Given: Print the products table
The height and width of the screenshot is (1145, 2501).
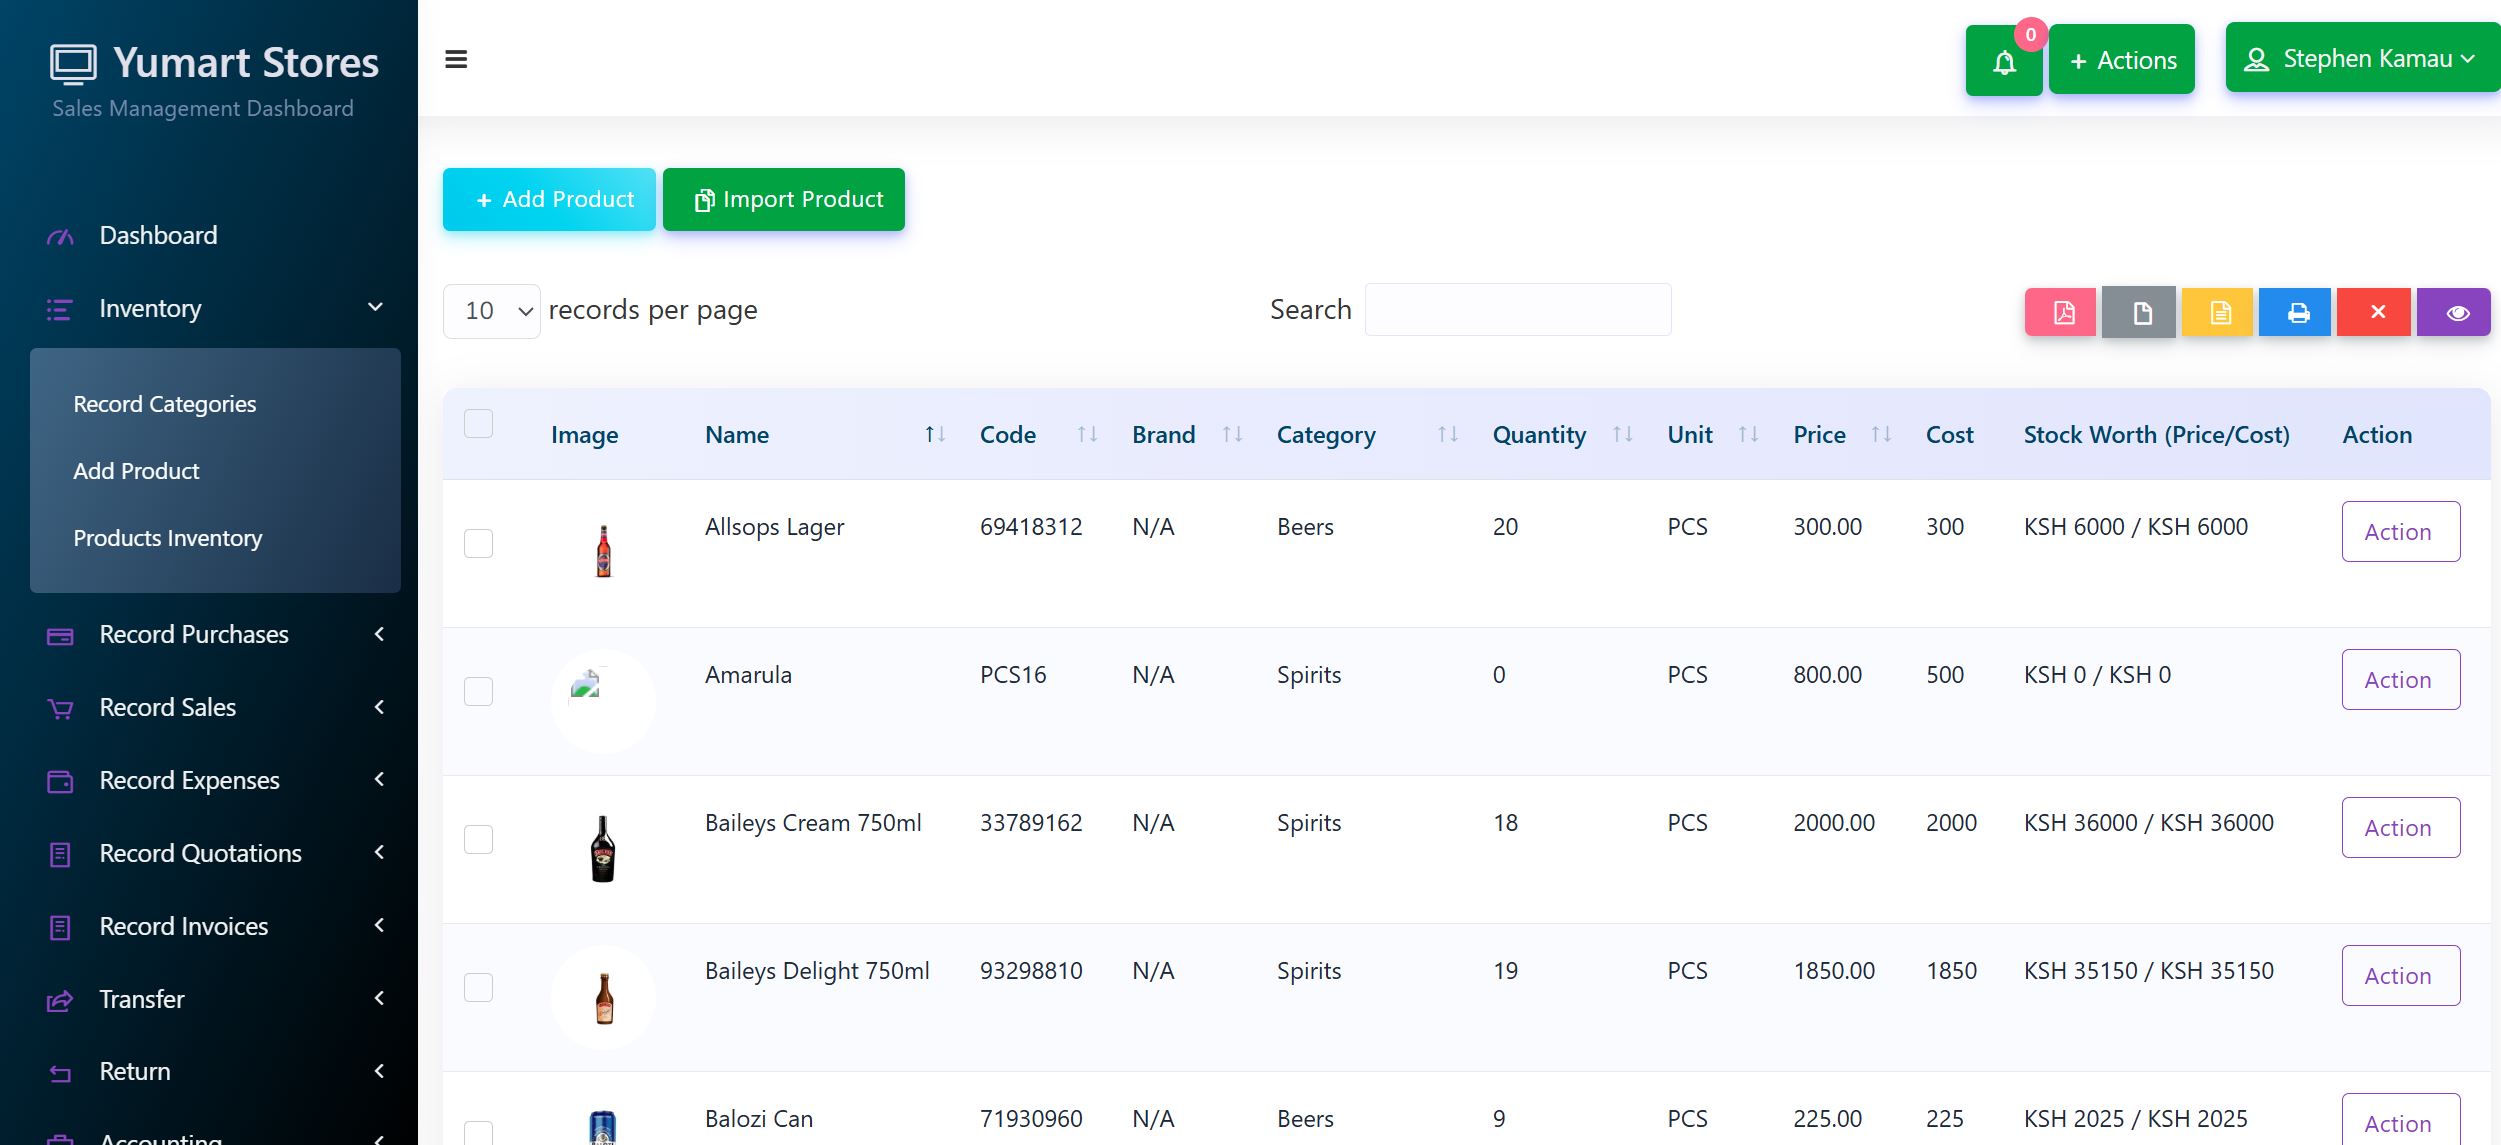Looking at the screenshot, I should click(x=2296, y=312).
